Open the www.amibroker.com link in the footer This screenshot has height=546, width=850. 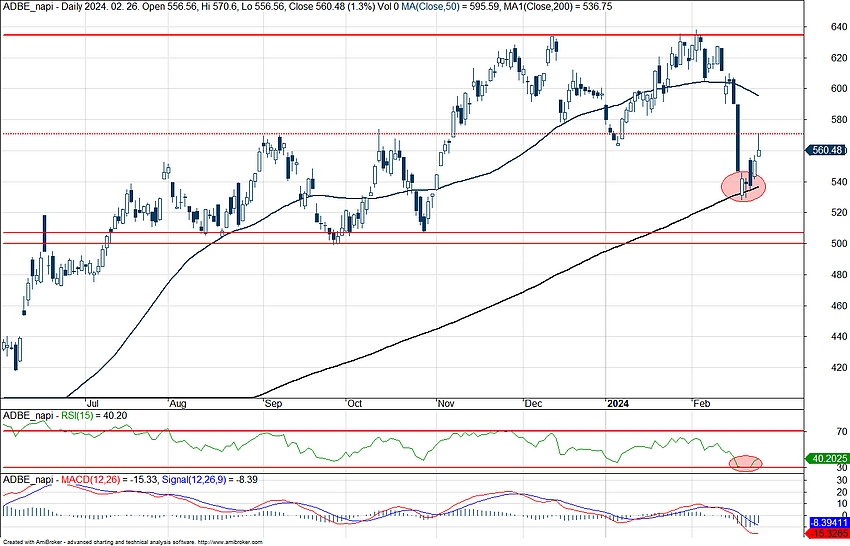click(x=231, y=542)
